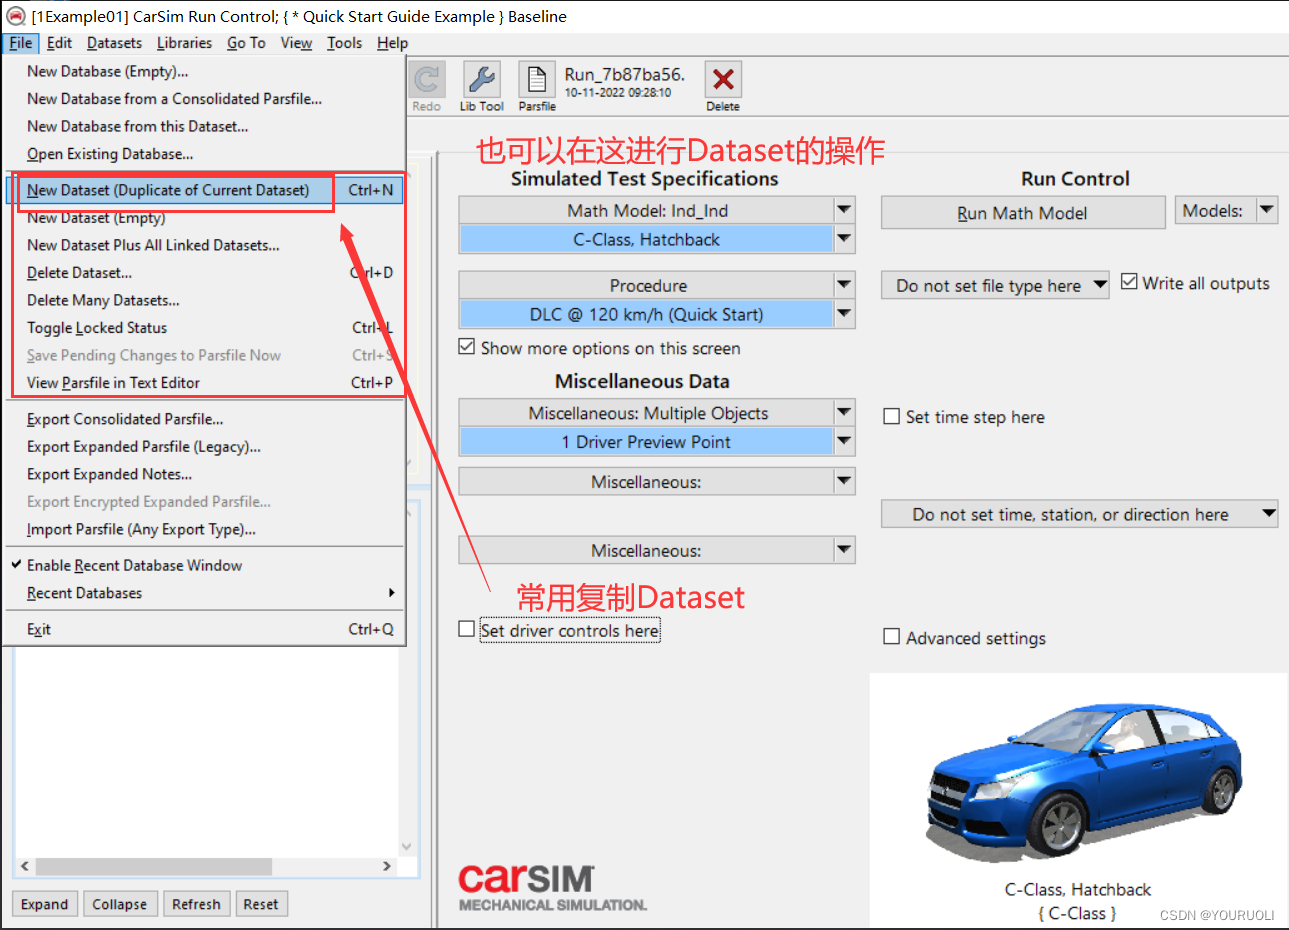Check the Advanced settings box
This screenshot has width=1289, height=930.
tap(891, 637)
